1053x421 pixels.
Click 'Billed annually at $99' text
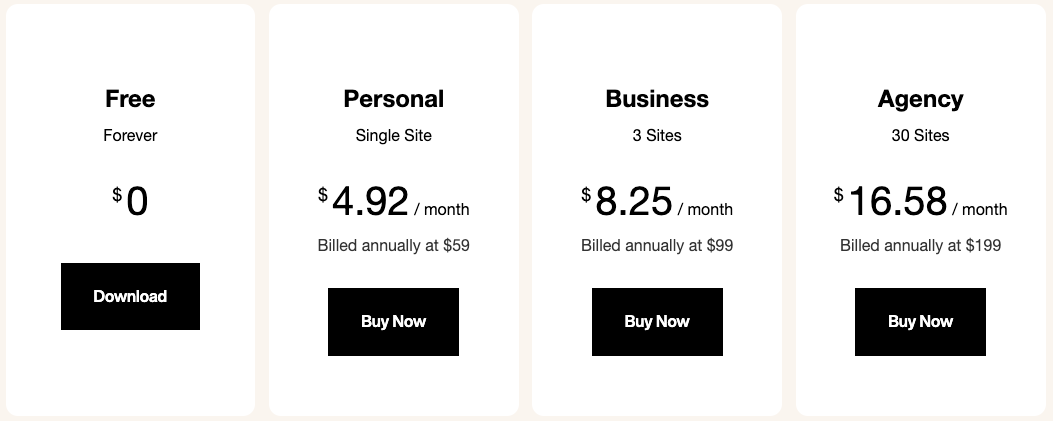coord(657,246)
